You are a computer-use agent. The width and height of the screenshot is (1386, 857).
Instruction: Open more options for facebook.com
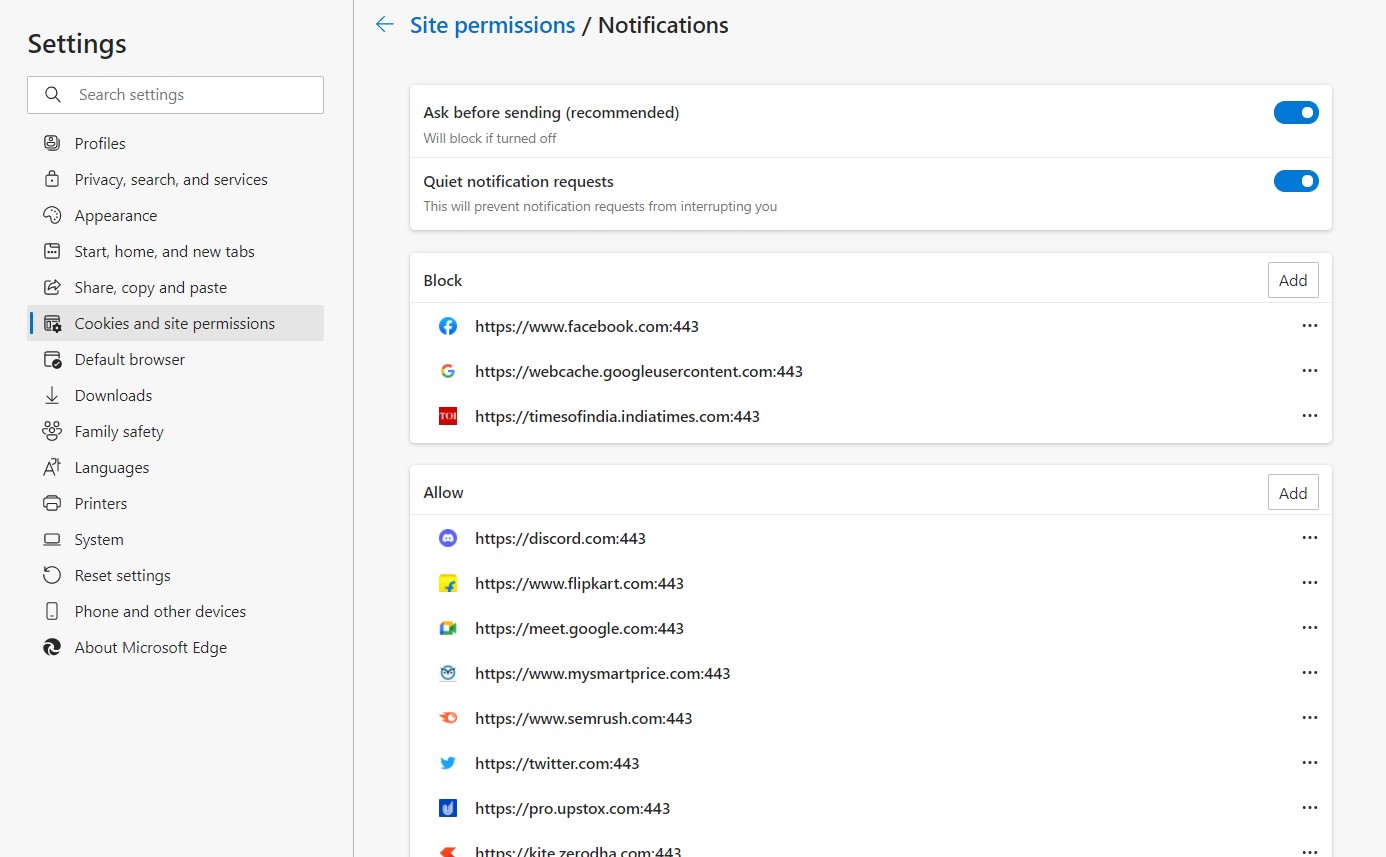click(x=1310, y=326)
